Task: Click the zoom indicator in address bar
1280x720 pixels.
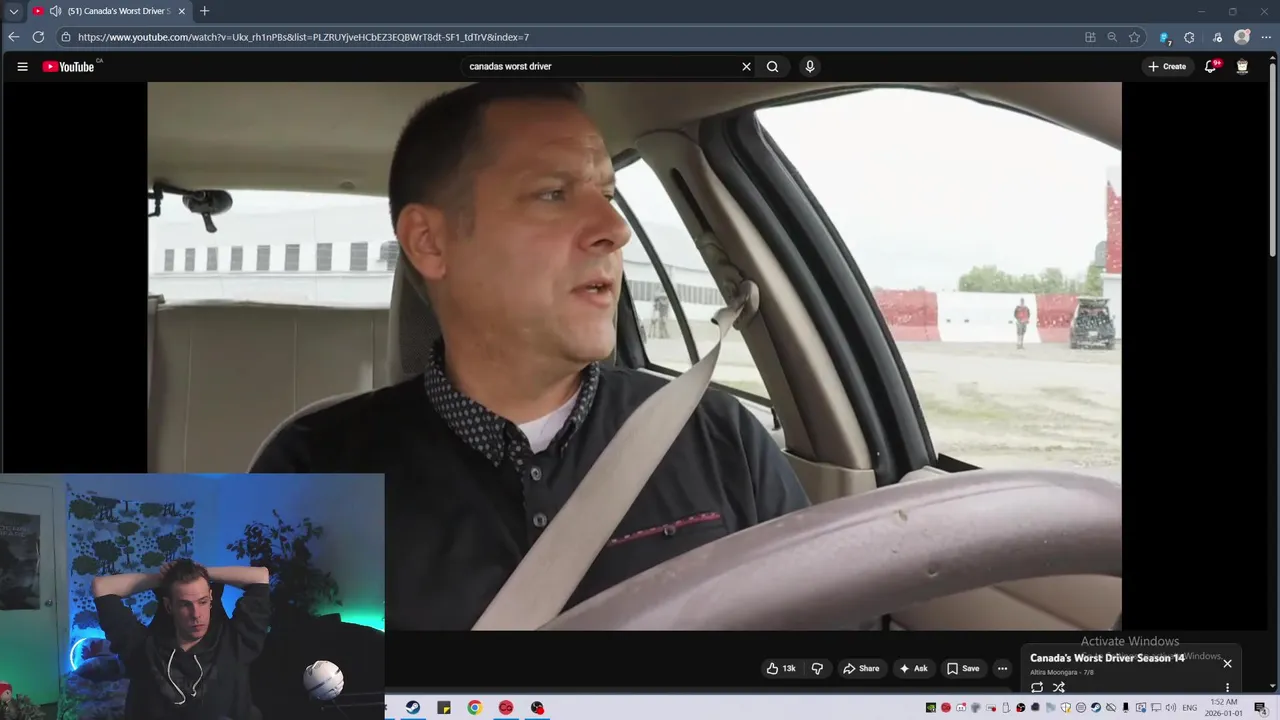Action: tap(1112, 37)
